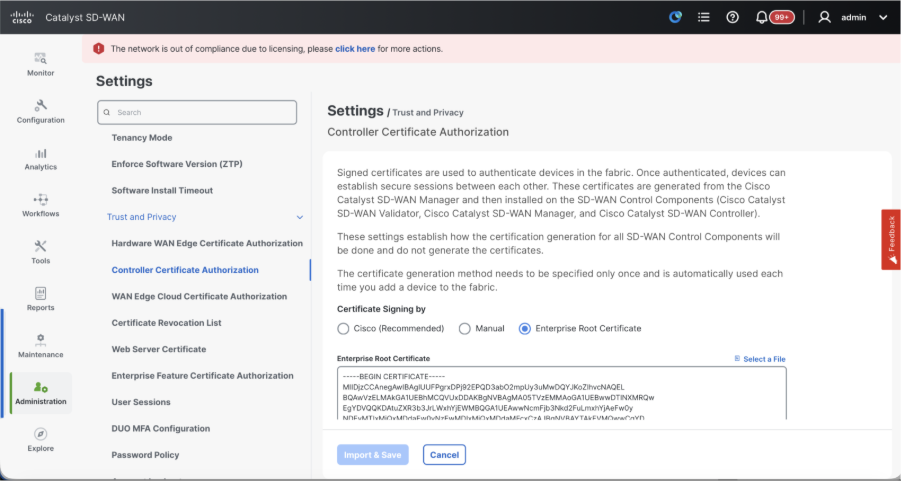Open the Configuration wrench icon
This screenshot has width=901, height=481.
coord(40,110)
